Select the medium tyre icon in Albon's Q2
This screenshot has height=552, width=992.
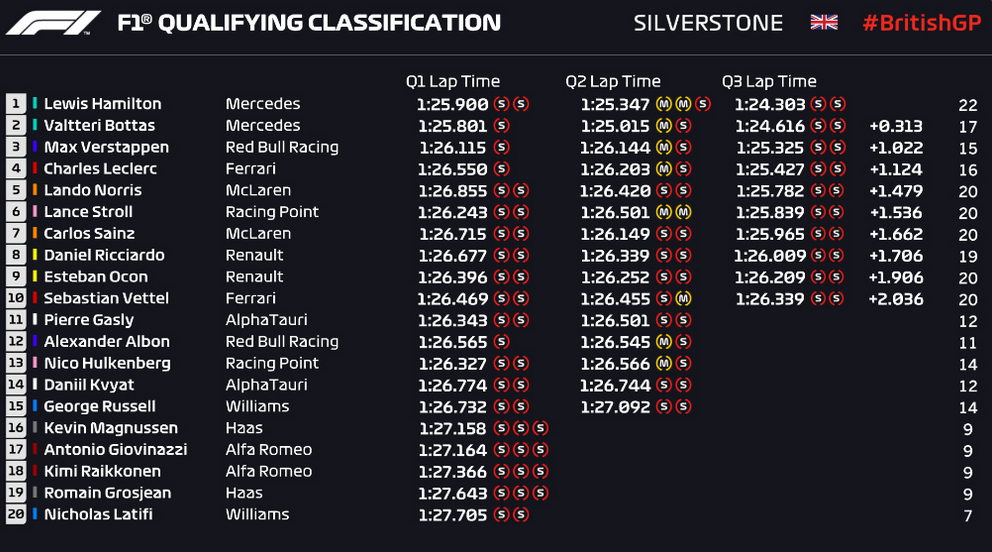(x=663, y=342)
